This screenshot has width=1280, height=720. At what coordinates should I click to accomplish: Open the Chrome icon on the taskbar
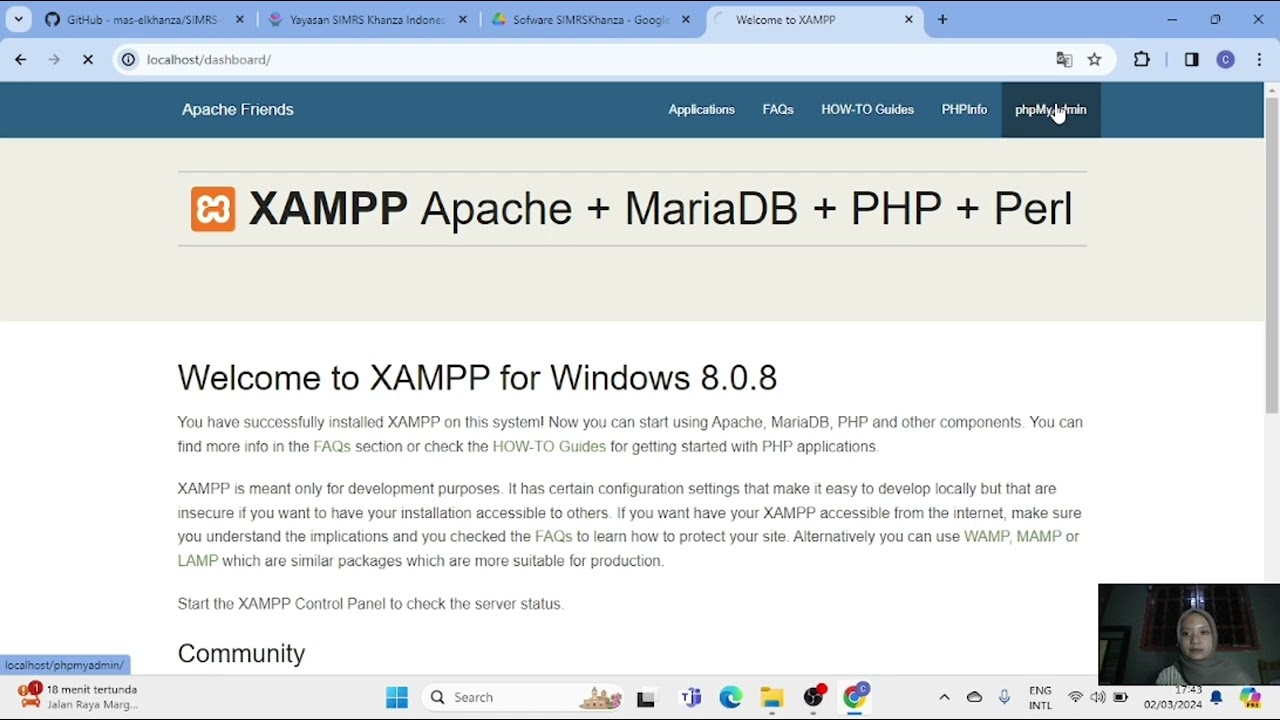click(855, 697)
